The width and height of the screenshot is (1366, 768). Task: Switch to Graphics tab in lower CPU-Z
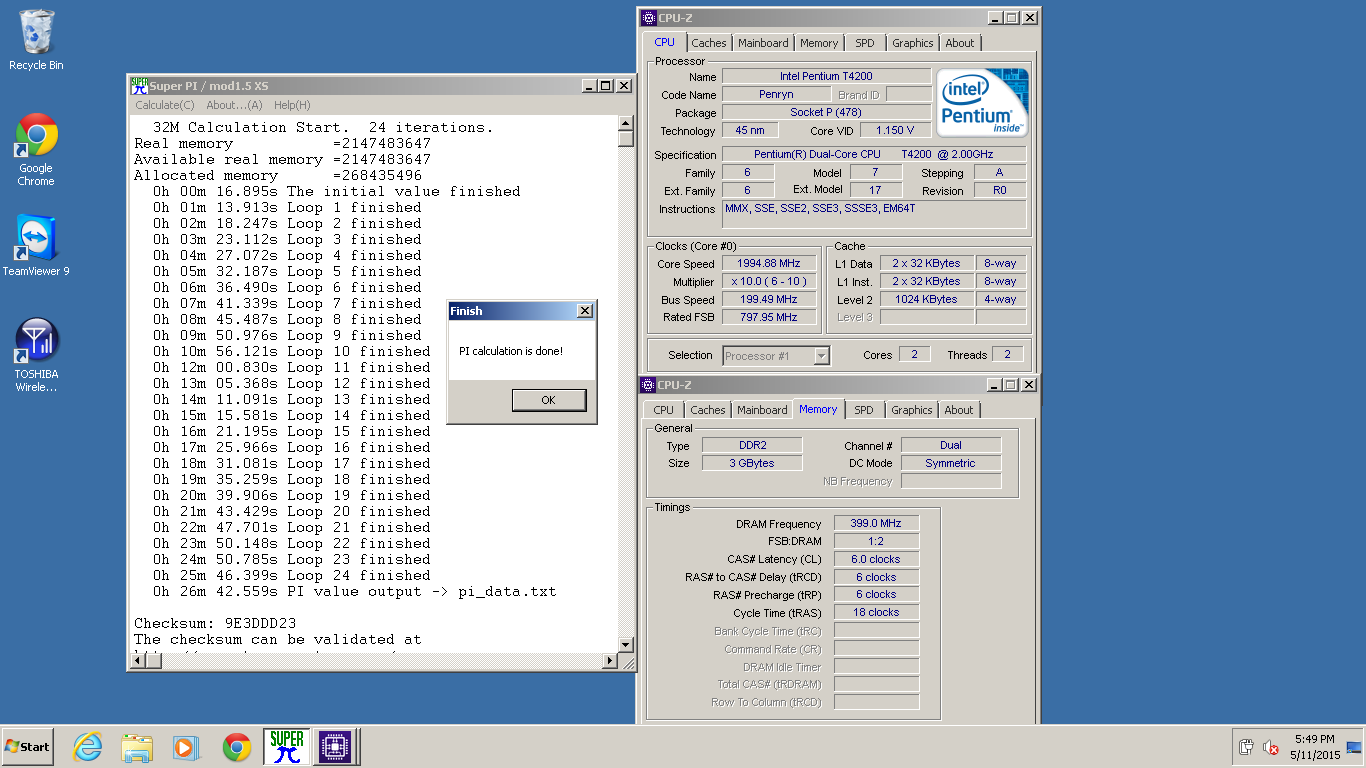tap(912, 410)
